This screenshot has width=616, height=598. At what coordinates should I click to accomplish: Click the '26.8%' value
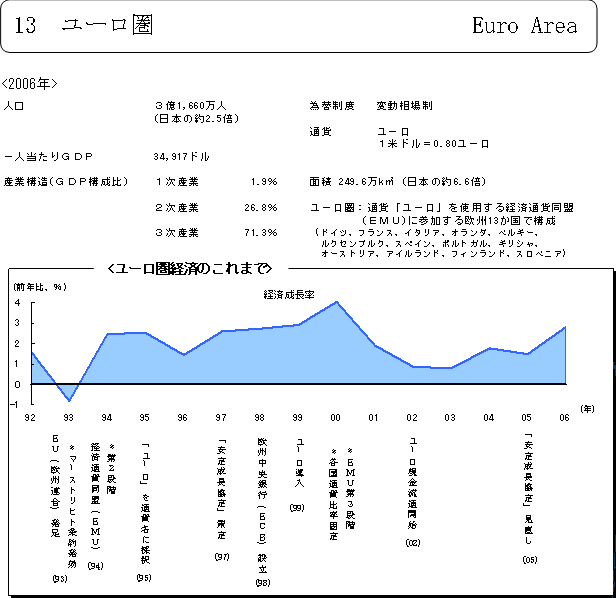pos(261,207)
